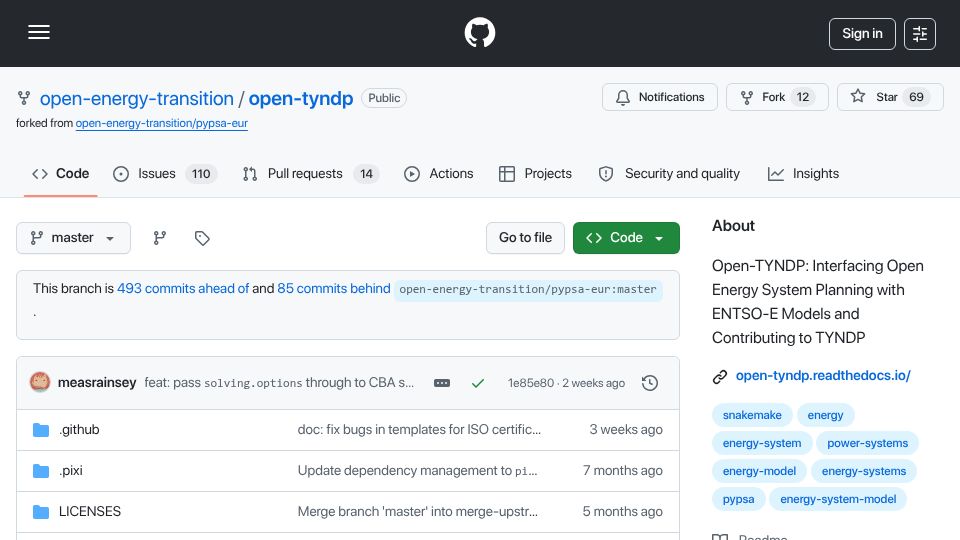Select the energy-system-model topic tag
The height and width of the screenshot is (540, 960).
(x=838, y=499)
